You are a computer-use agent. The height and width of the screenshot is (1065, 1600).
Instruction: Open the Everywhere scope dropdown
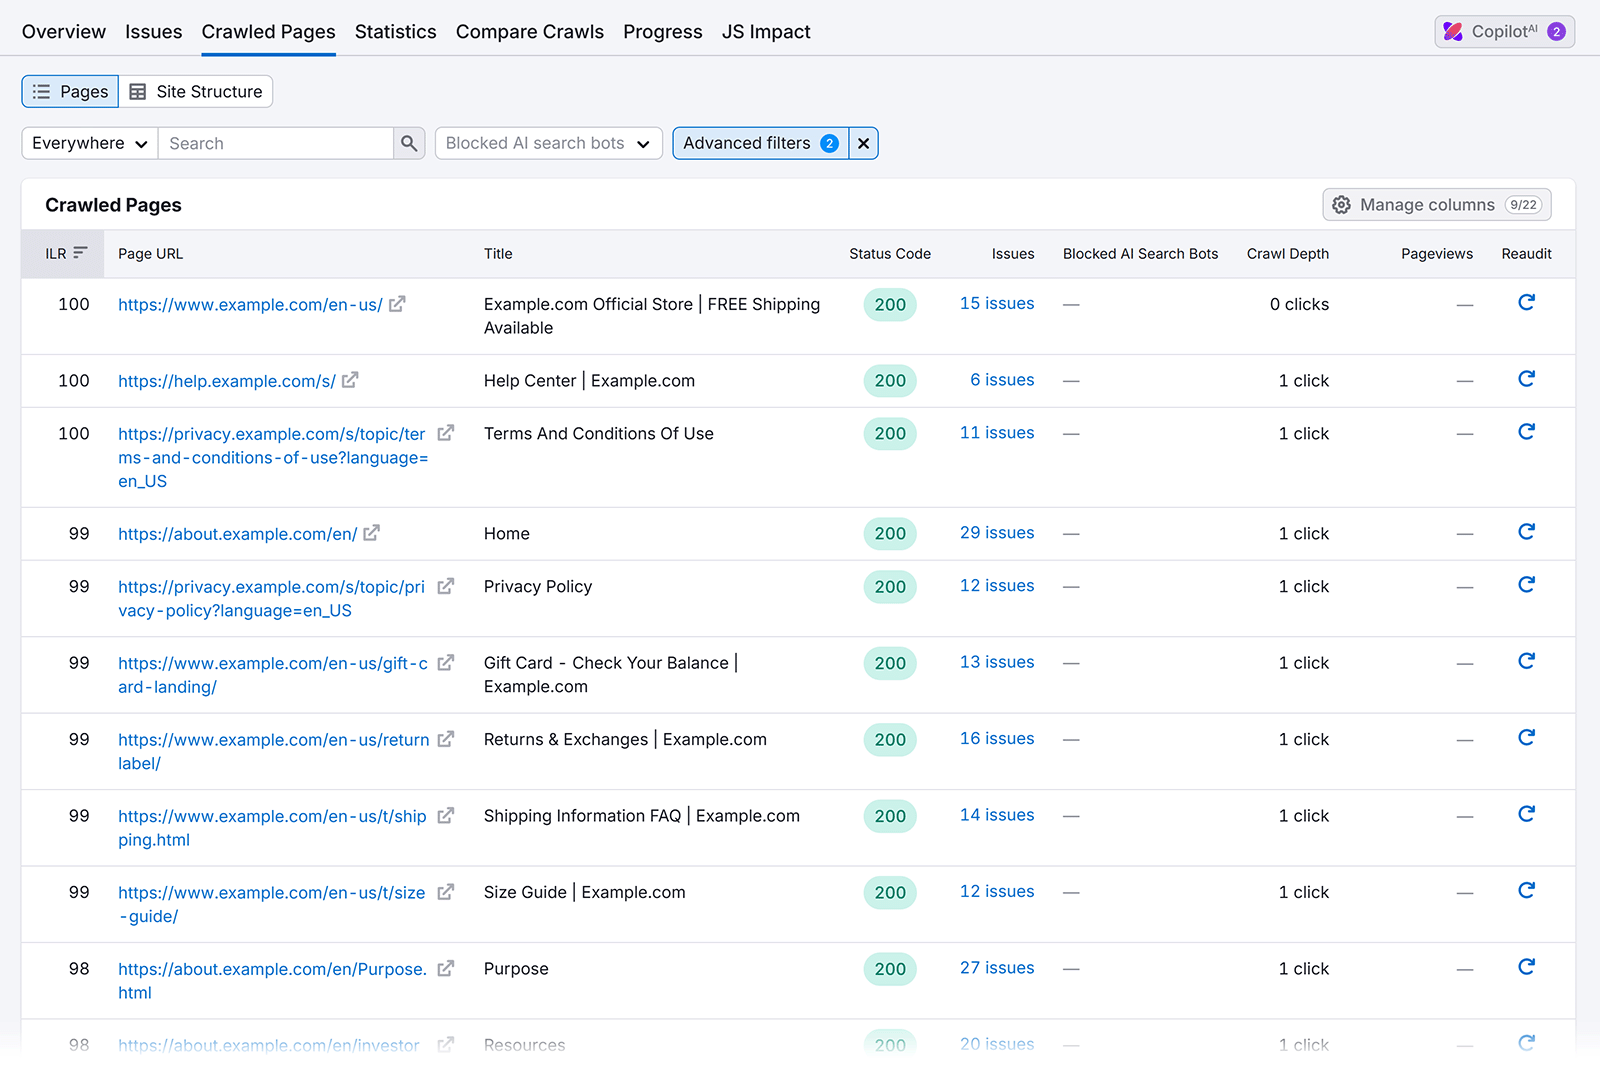click(x=88, y=143)
